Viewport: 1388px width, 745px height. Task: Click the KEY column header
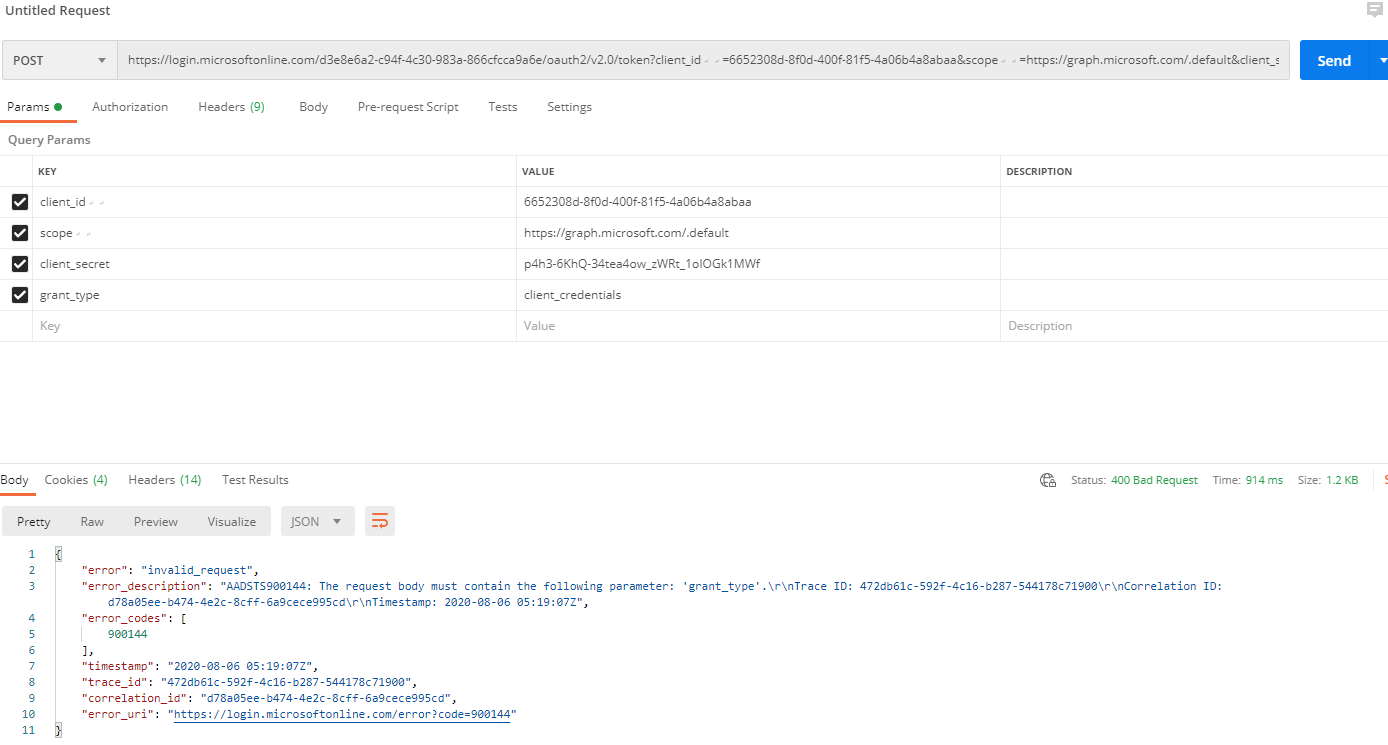pyautogui.click(x=47, y=172)
